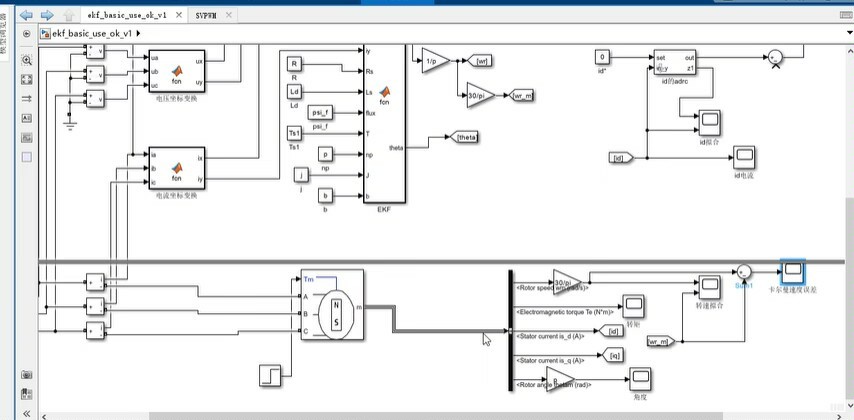The image size is (854, 420).
Task: Select the scope below the adrc block
Action: (x=710, y=124)
